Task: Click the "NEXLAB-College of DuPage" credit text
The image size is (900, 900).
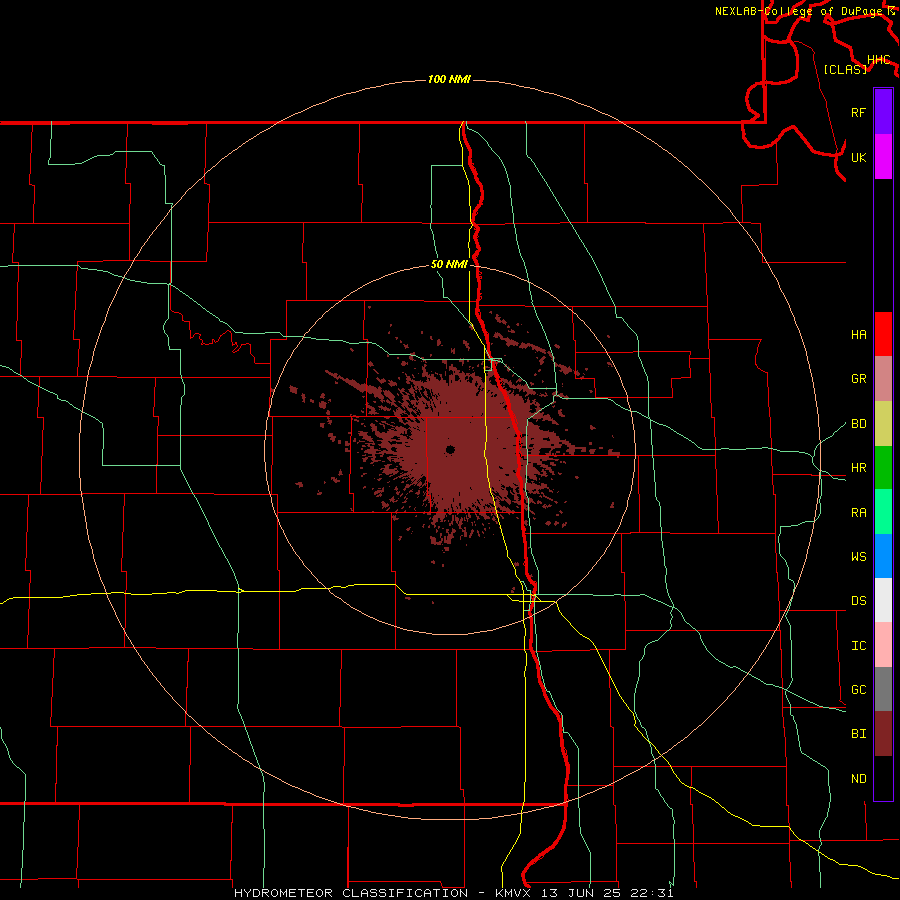Action: [x=798, y=11]
